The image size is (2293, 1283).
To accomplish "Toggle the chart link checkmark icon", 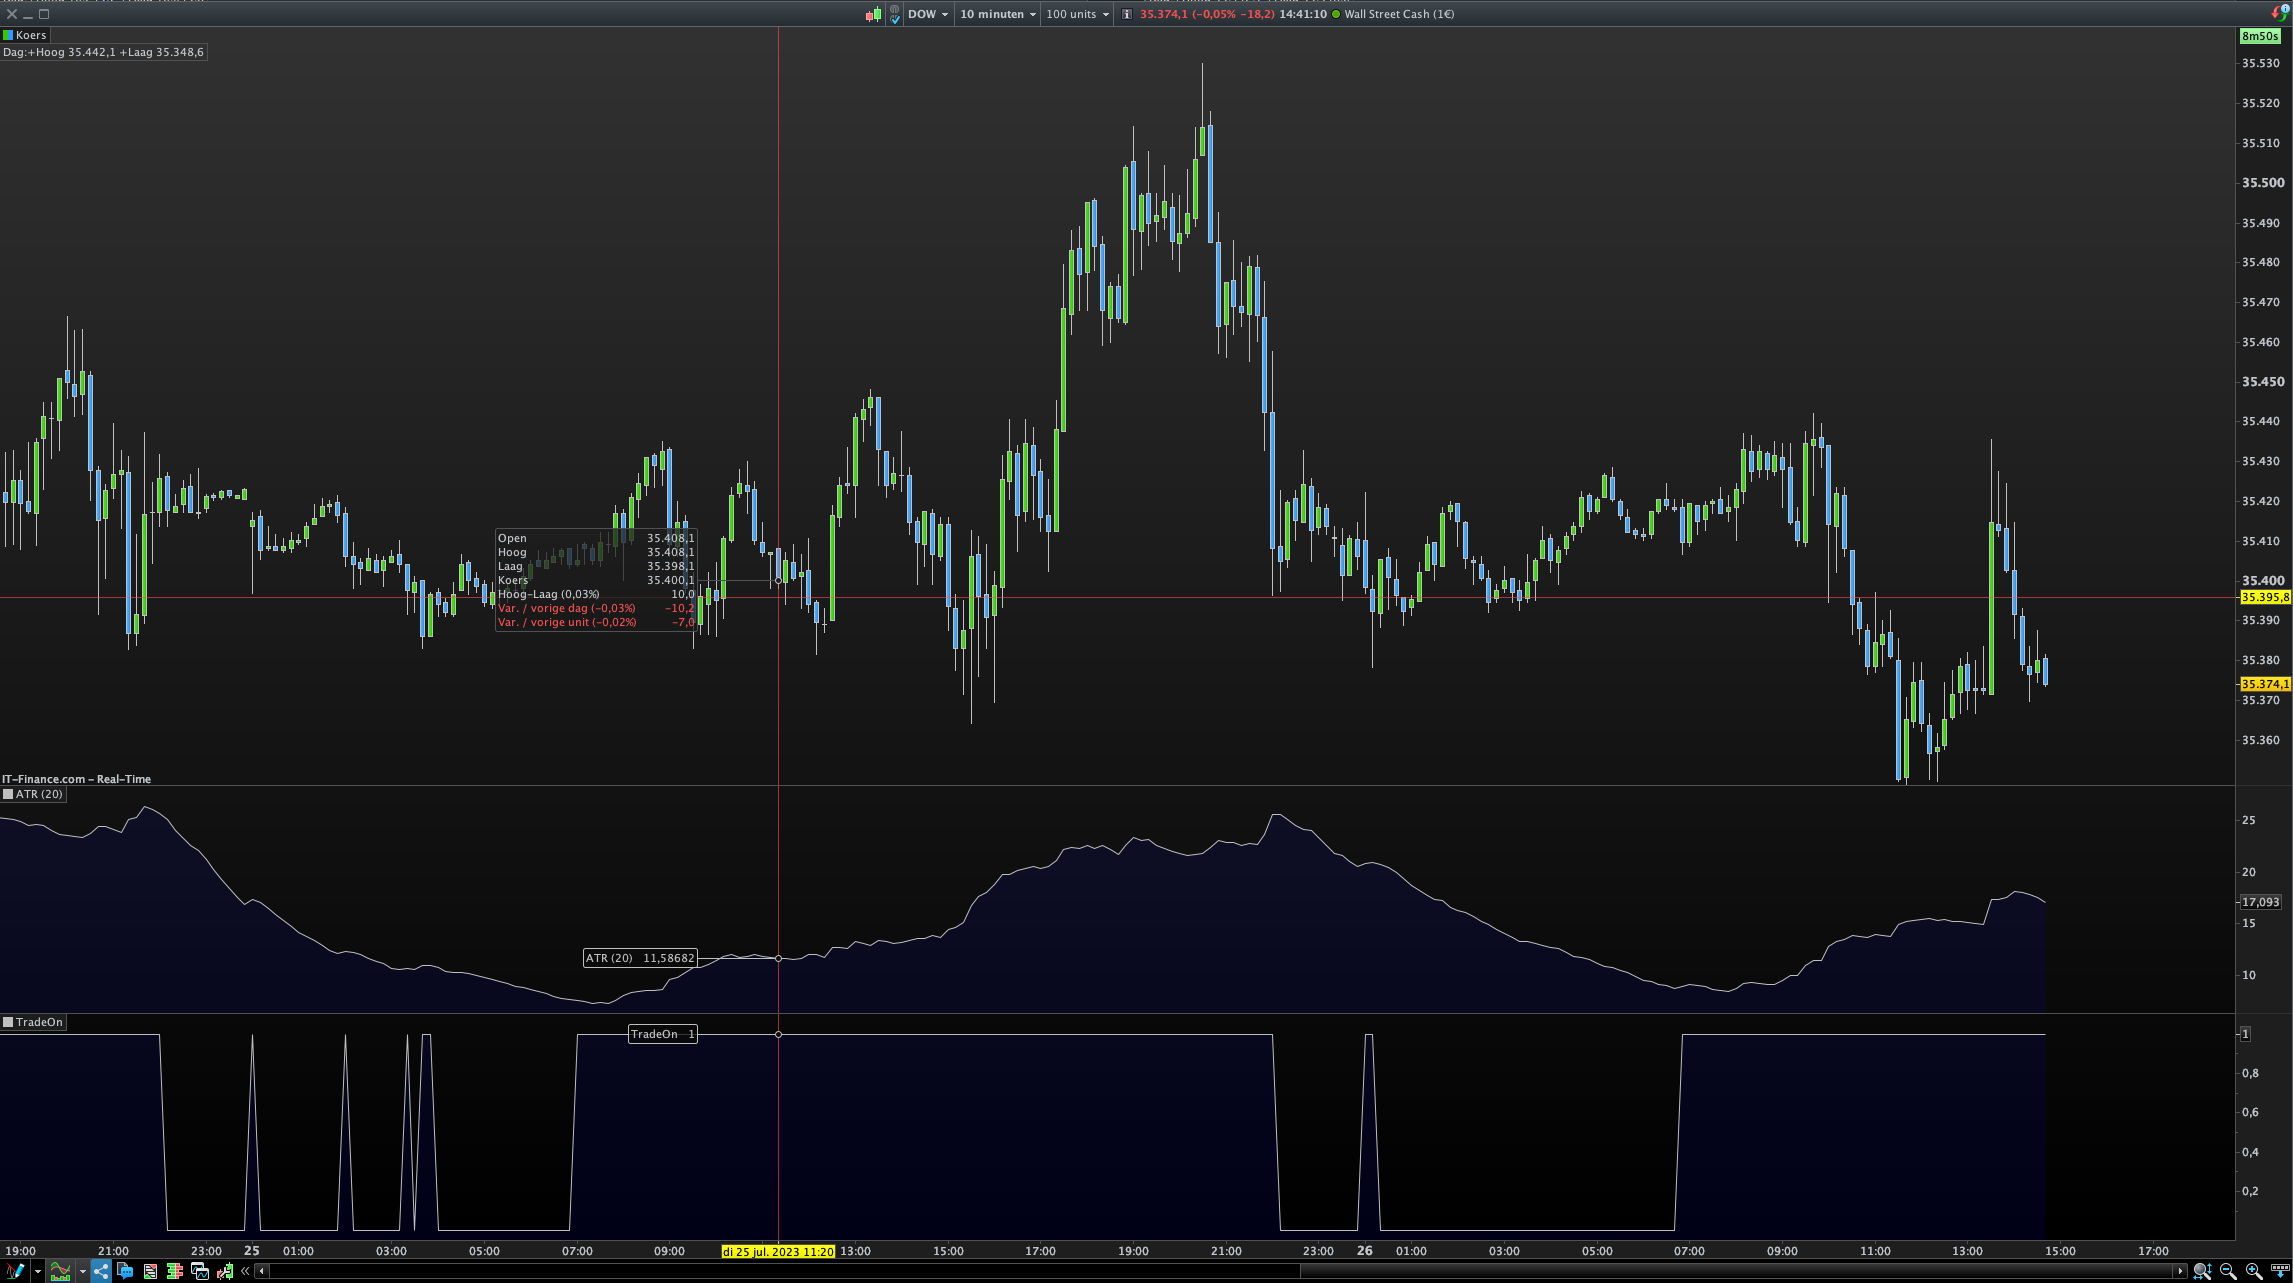I will coord(895,14).
